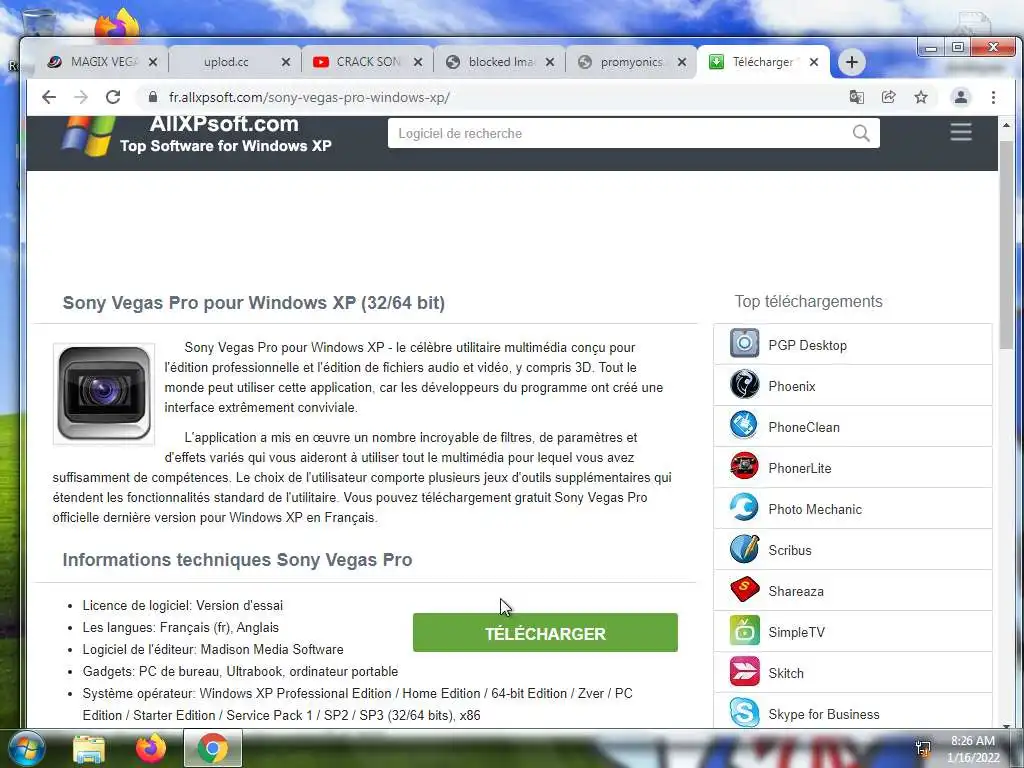The image size is (1024, 768).
Task: Click the Scribus pen icon
Action: coord(744,549)
